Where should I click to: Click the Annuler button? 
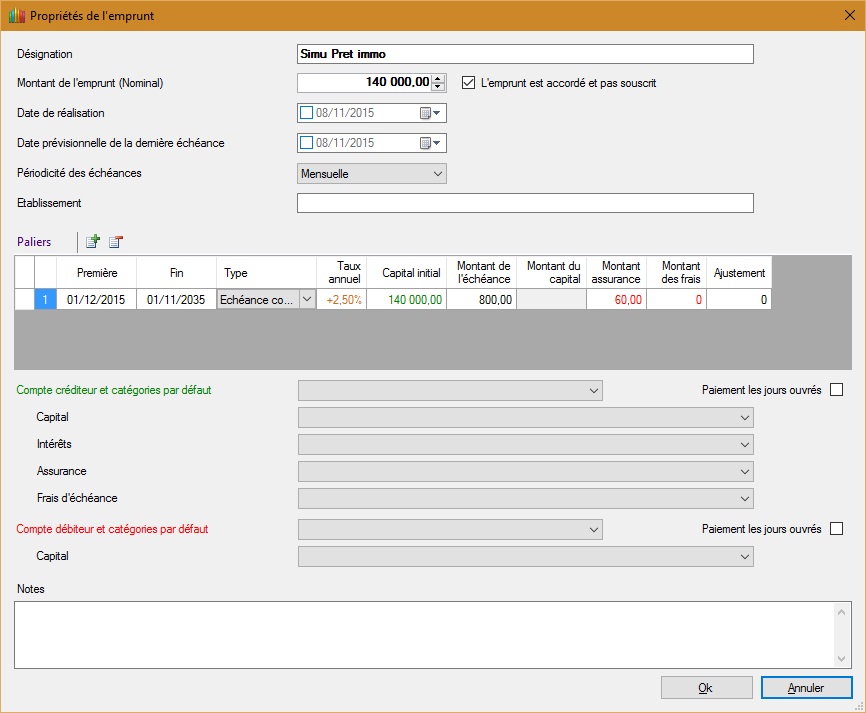[x=806, y=688]
